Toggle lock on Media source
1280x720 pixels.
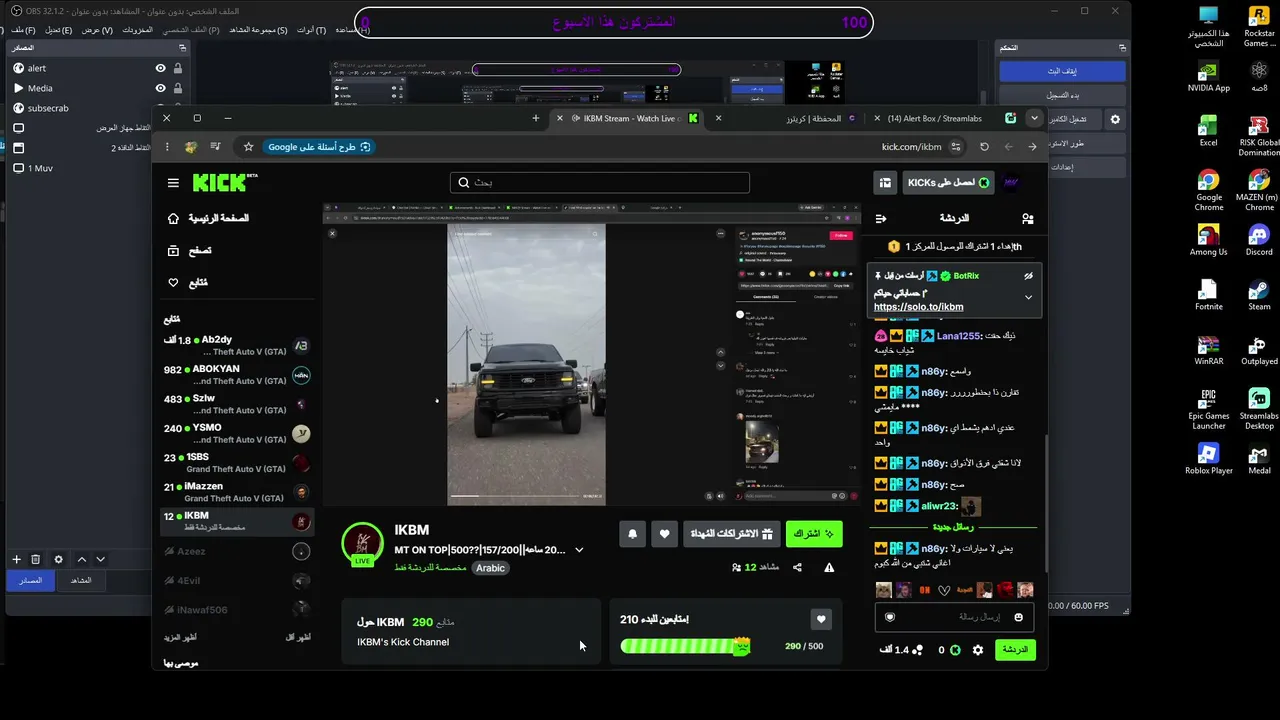coord(178,88)
